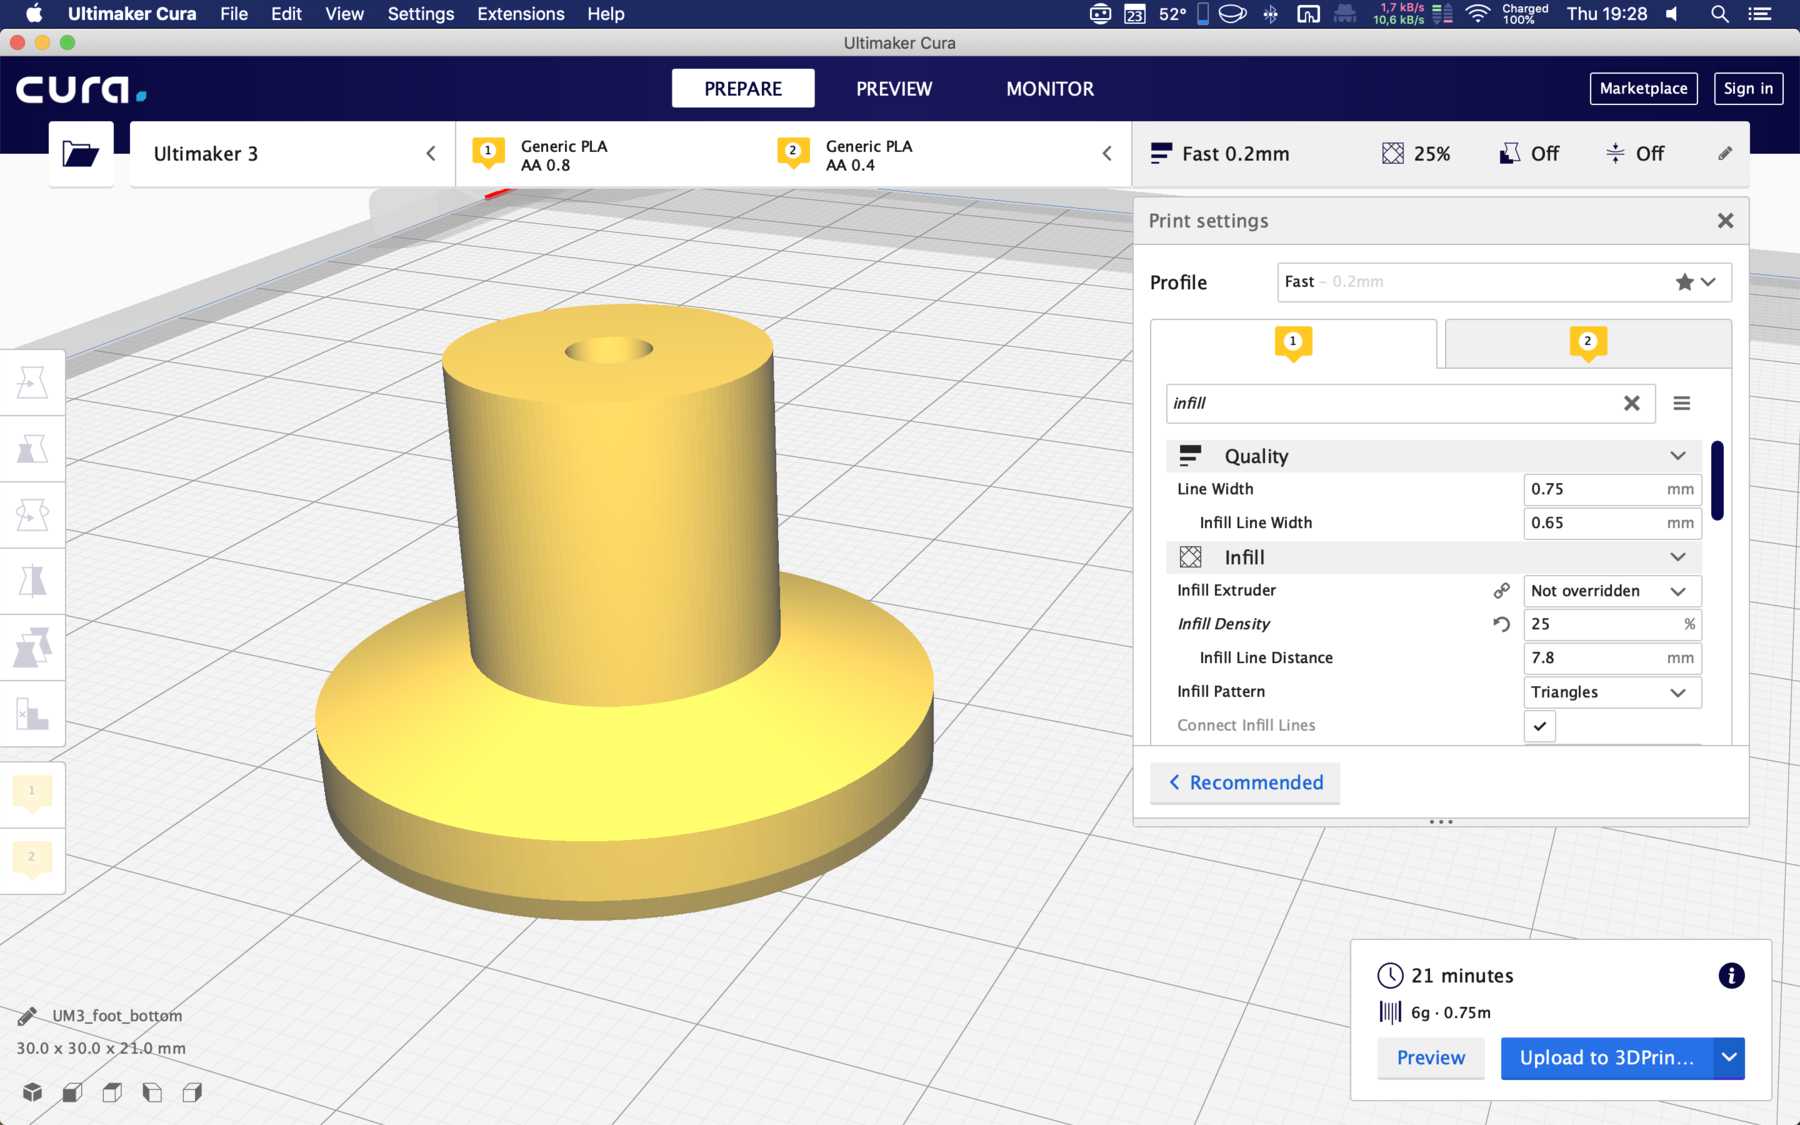The height and width of the screenshot is (1125, 1800).
Task: Expand the material and print core selector
Action: 794,154
